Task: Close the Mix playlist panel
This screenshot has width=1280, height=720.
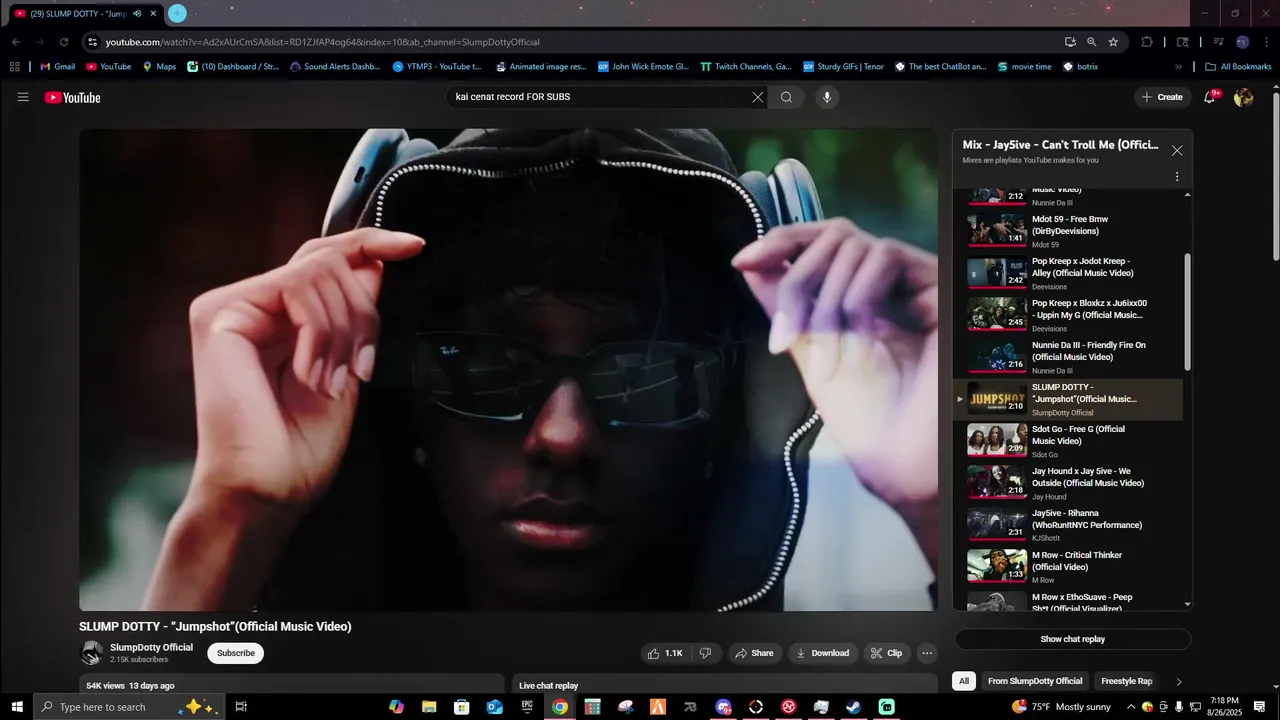Action: click(x=1177, y=151)
